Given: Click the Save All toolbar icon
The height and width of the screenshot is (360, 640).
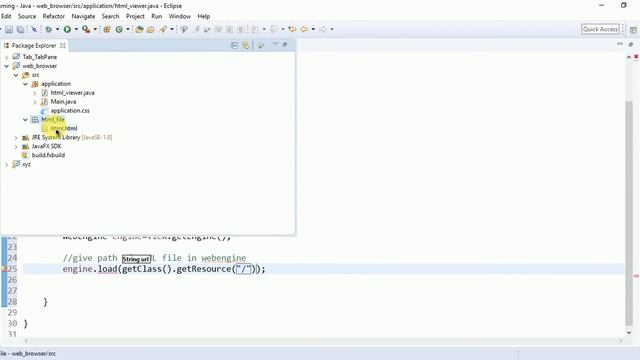Looking at the screenshot, I should coord(20,29).
